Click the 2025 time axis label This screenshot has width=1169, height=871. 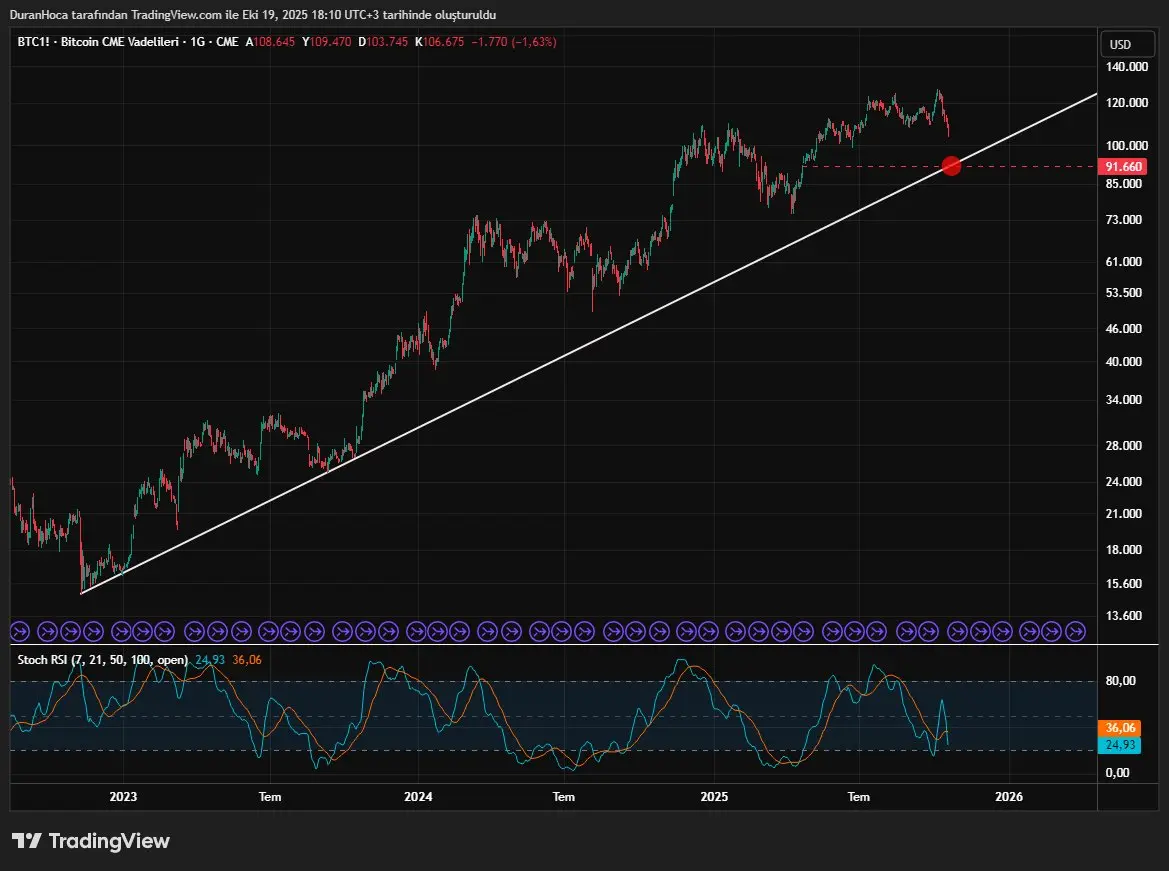(714, 796)
